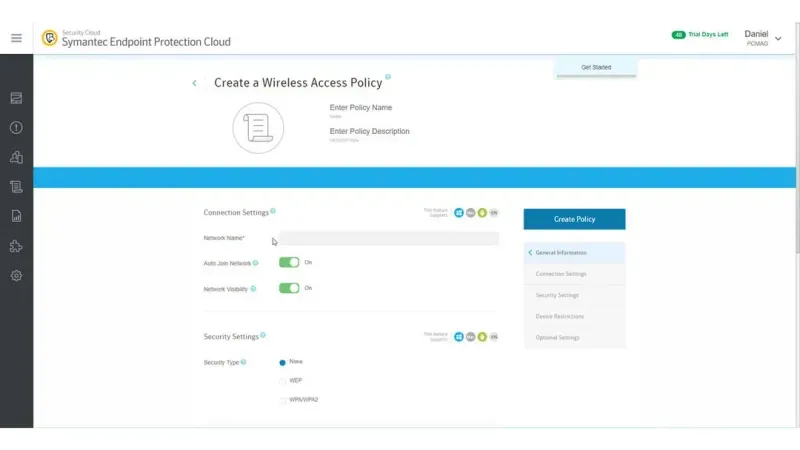Collapse the General Information section chevron

point(530,253)
